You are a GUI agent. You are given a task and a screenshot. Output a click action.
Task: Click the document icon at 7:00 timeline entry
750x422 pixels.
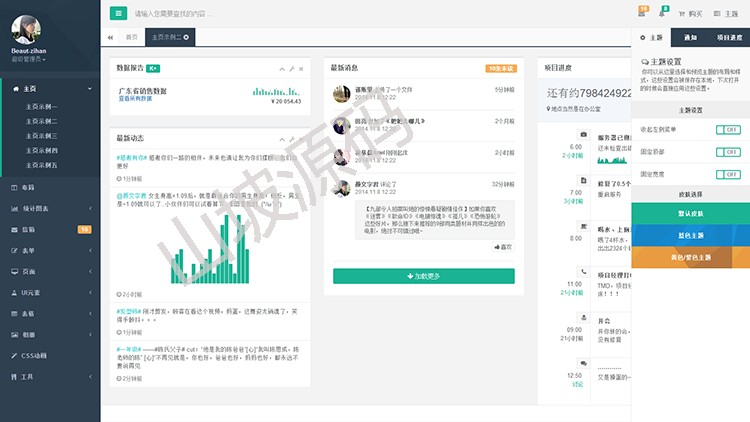[583, 180]
